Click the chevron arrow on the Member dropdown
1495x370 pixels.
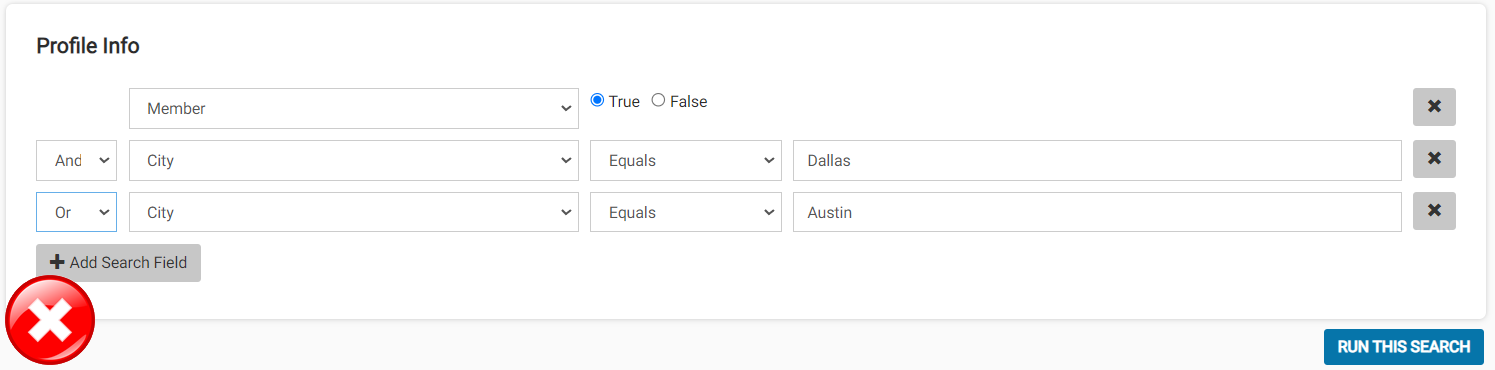tap(566, 109)
